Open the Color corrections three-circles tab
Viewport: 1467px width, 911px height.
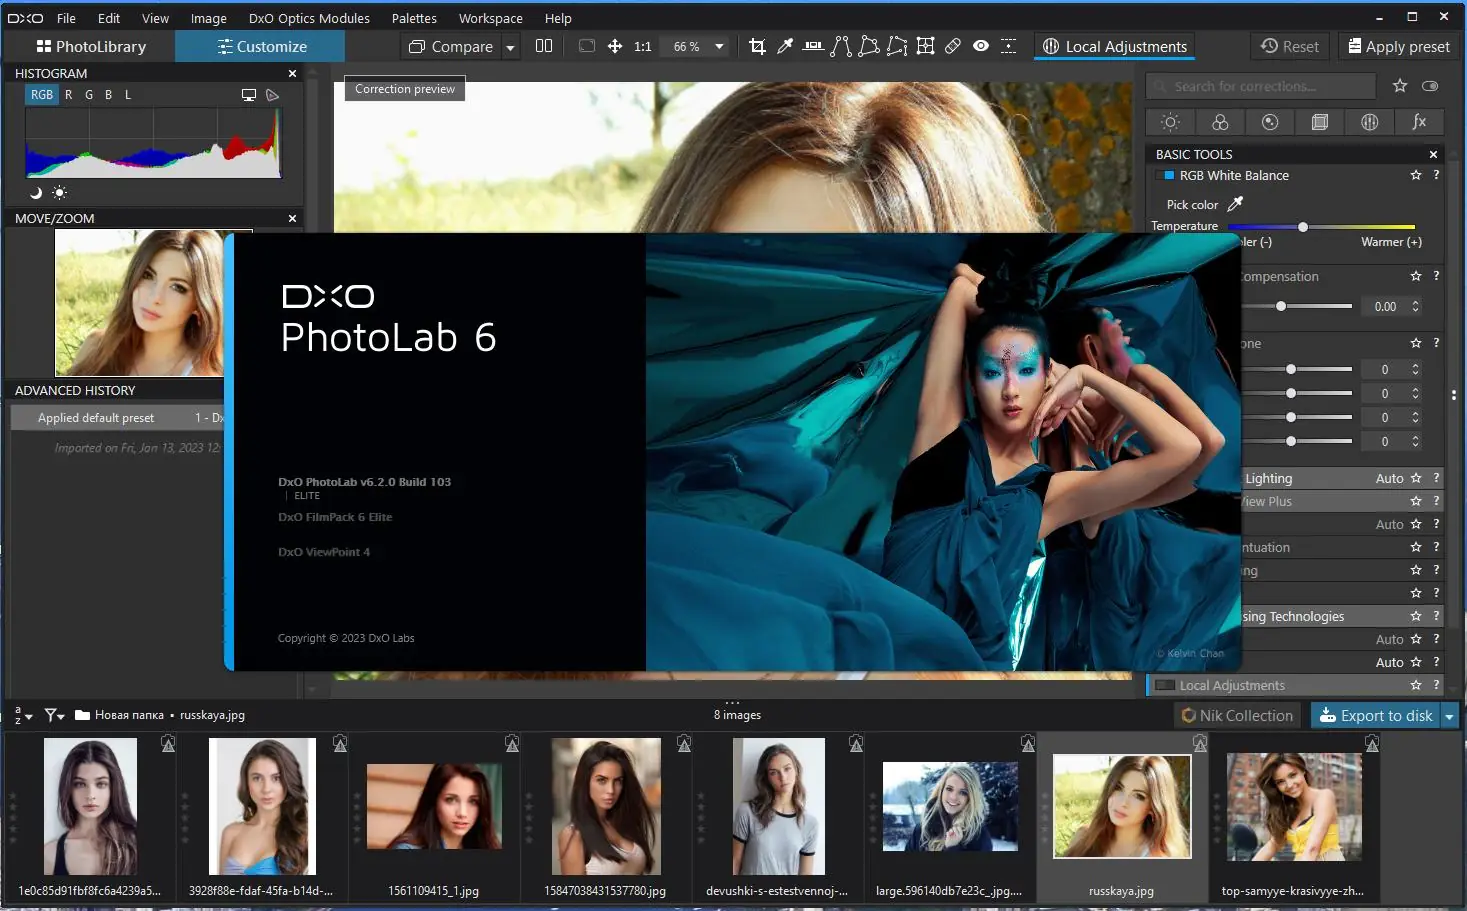pos(1220,122)
